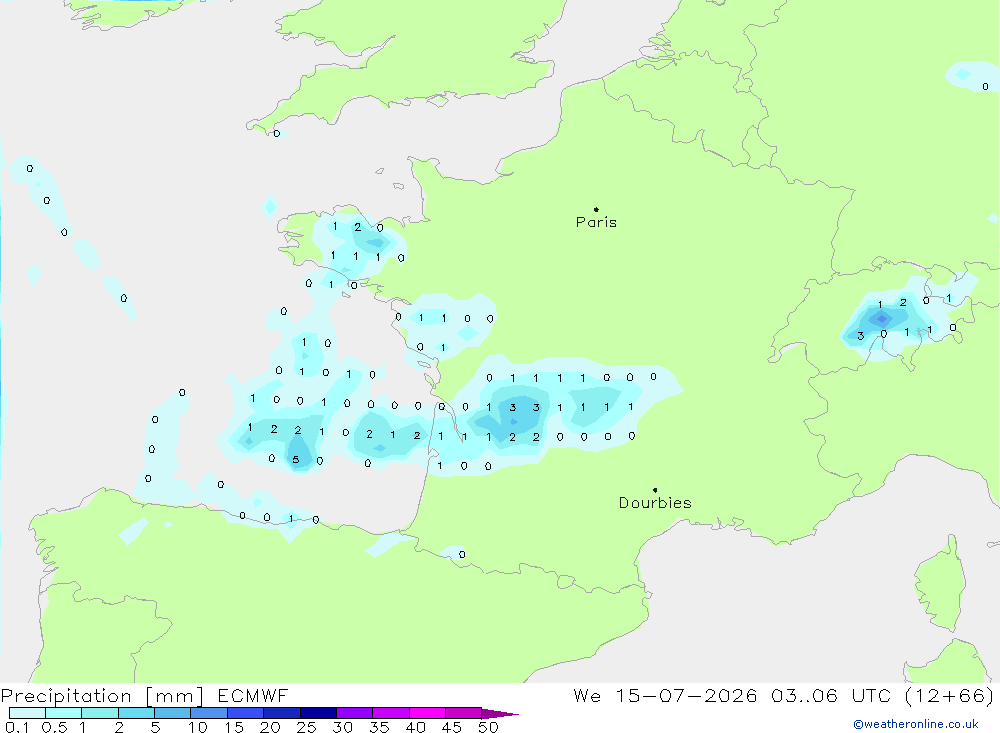Click the '35' legend scale value
This screenshot has height=733, width=1000.
(x=379, y=727)
